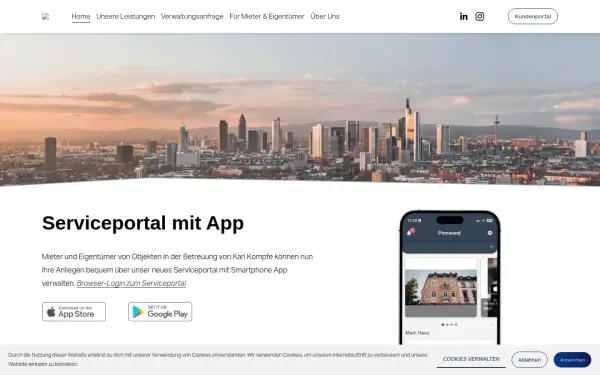Open Verwaltungsanfrage menu item
Screen dimensions: 600x375
[x=192, y=16]
